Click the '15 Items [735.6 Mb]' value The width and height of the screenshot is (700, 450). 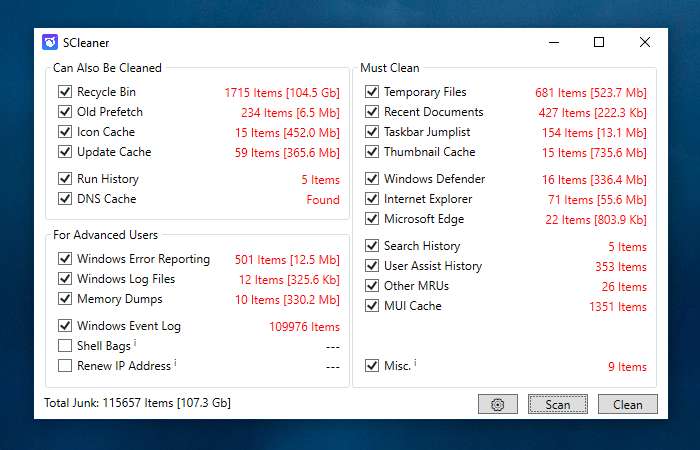(x=594, y=153)
